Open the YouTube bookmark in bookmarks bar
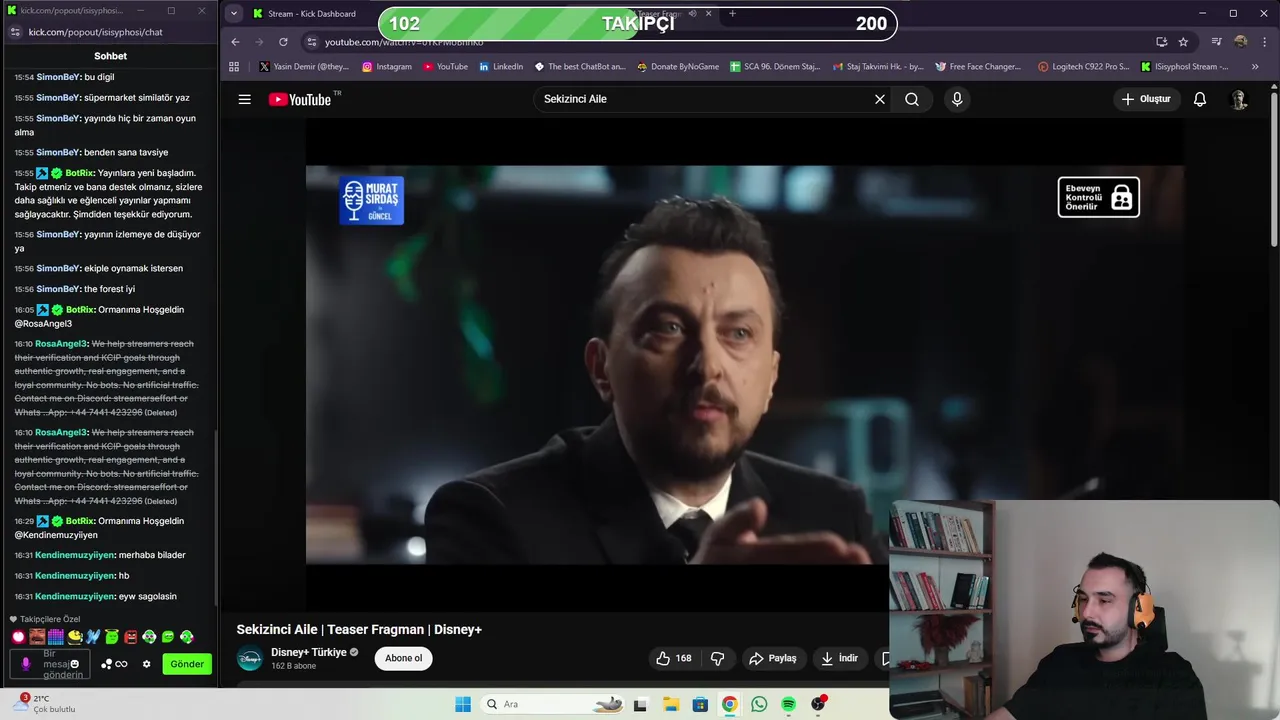 (445, 67)
